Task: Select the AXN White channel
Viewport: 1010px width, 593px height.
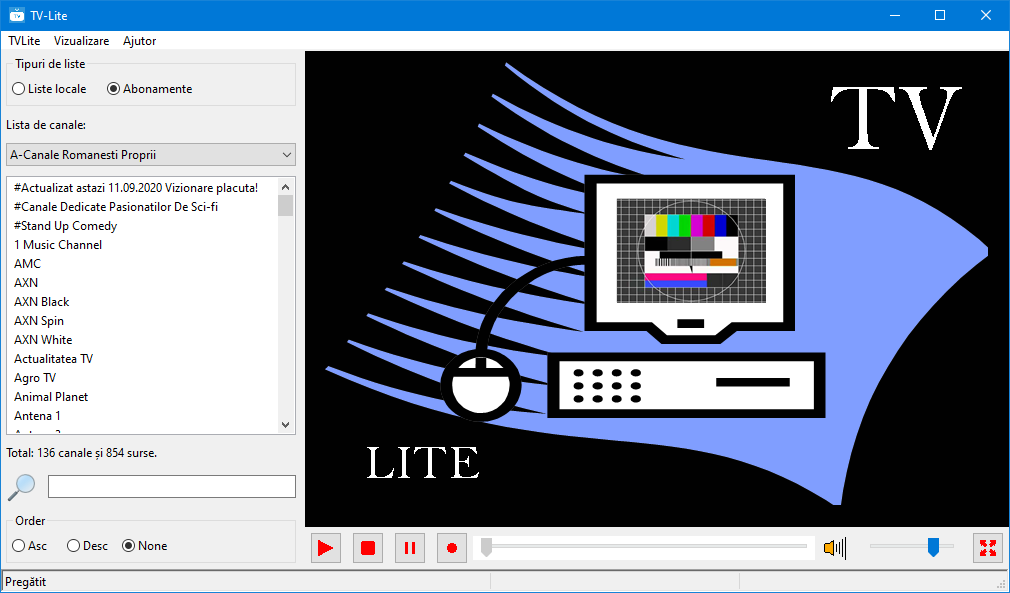Action: 142,340
